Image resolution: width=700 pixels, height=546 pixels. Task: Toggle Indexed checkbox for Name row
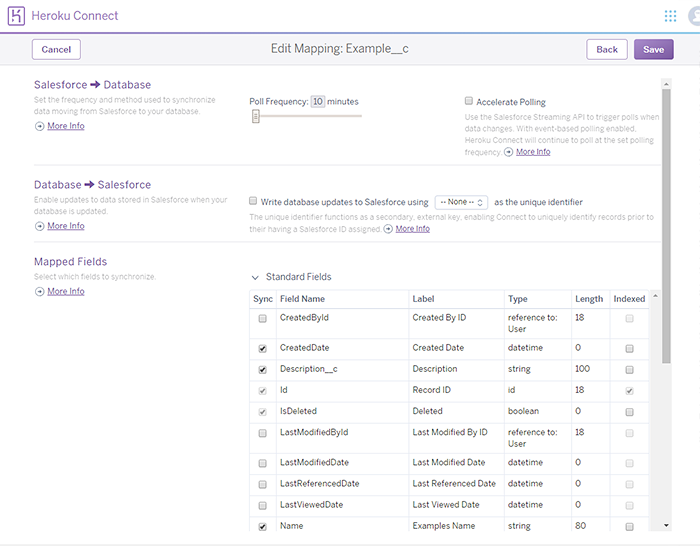click(629, 527)
